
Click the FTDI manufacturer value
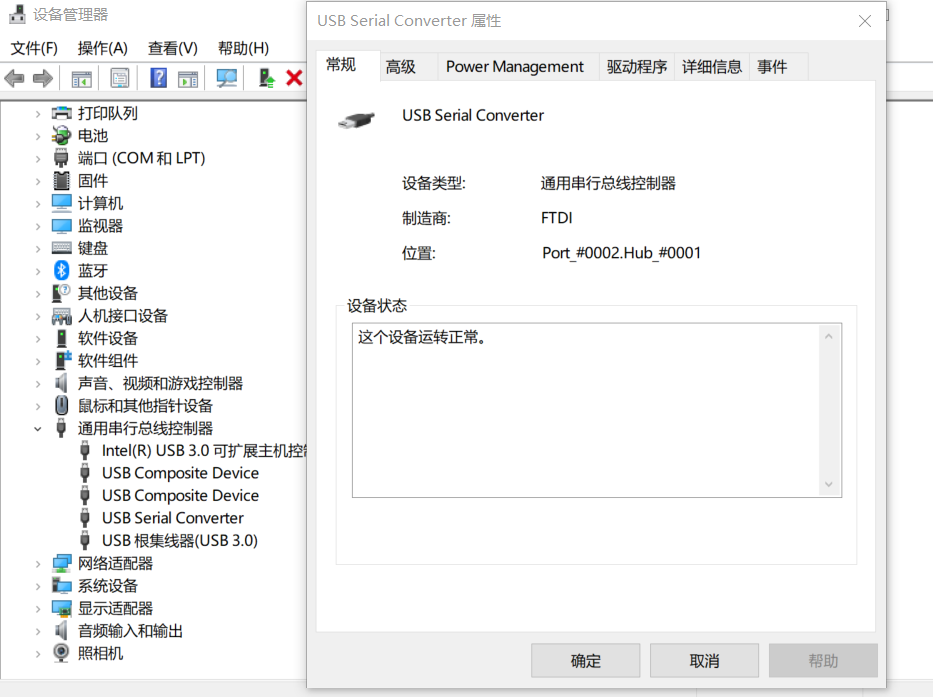(556, 218)
